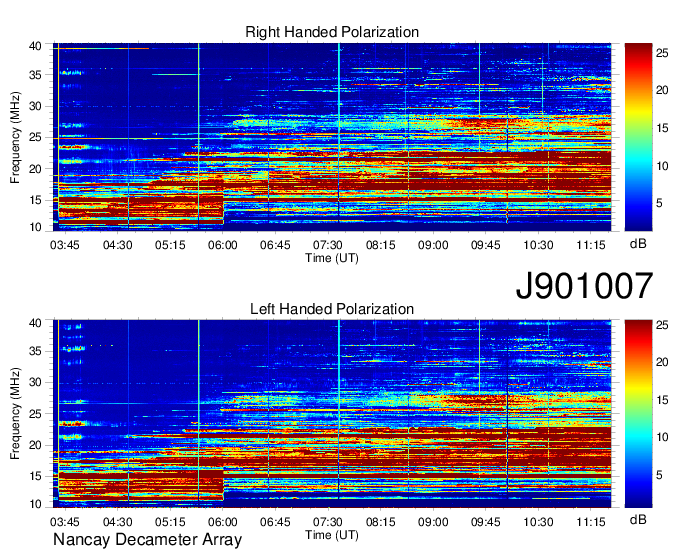
Task: Click the upper plot's 'Time (UT)' axis label
Action: coord(332,258)
